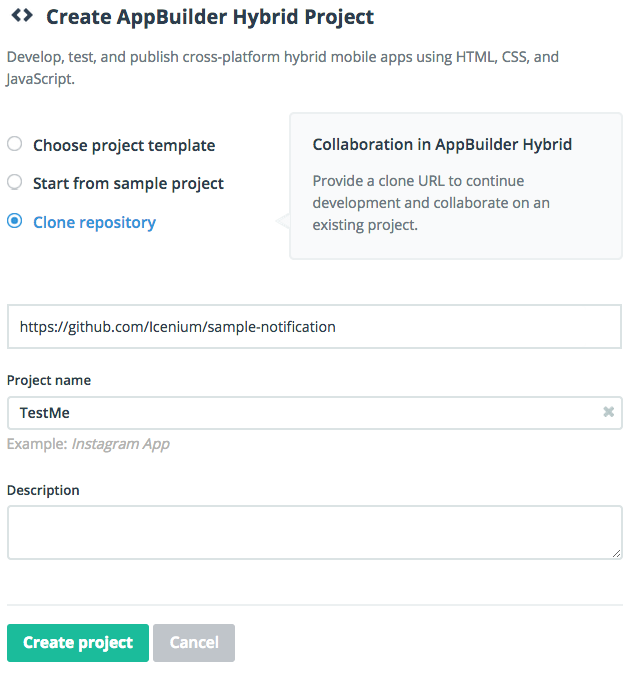Click the Project name label
This screenshot has width=633, height=684.
49,380
